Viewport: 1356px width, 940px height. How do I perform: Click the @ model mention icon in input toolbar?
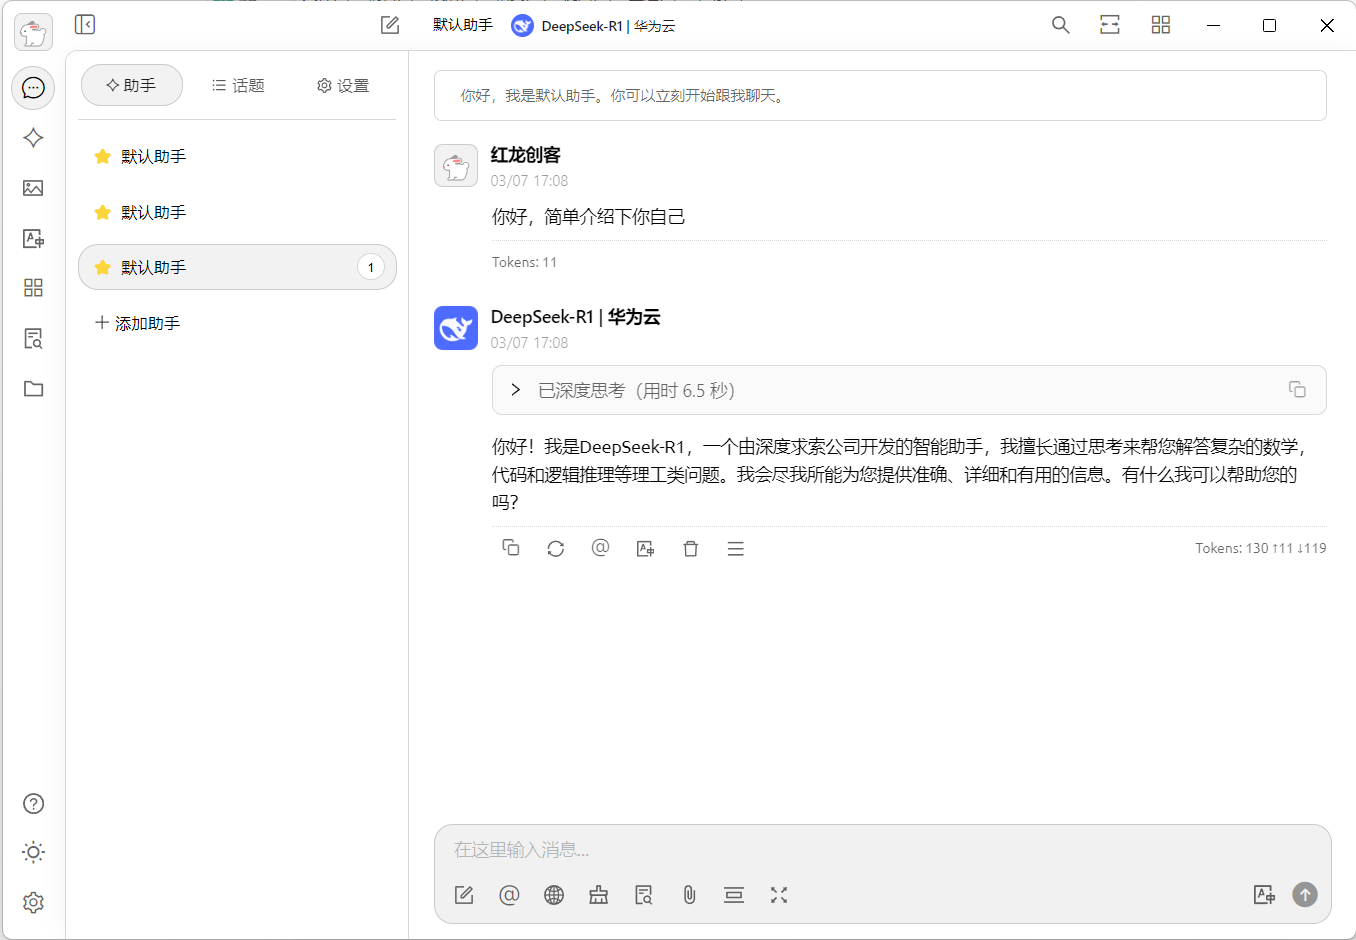(x=509, y=895)
